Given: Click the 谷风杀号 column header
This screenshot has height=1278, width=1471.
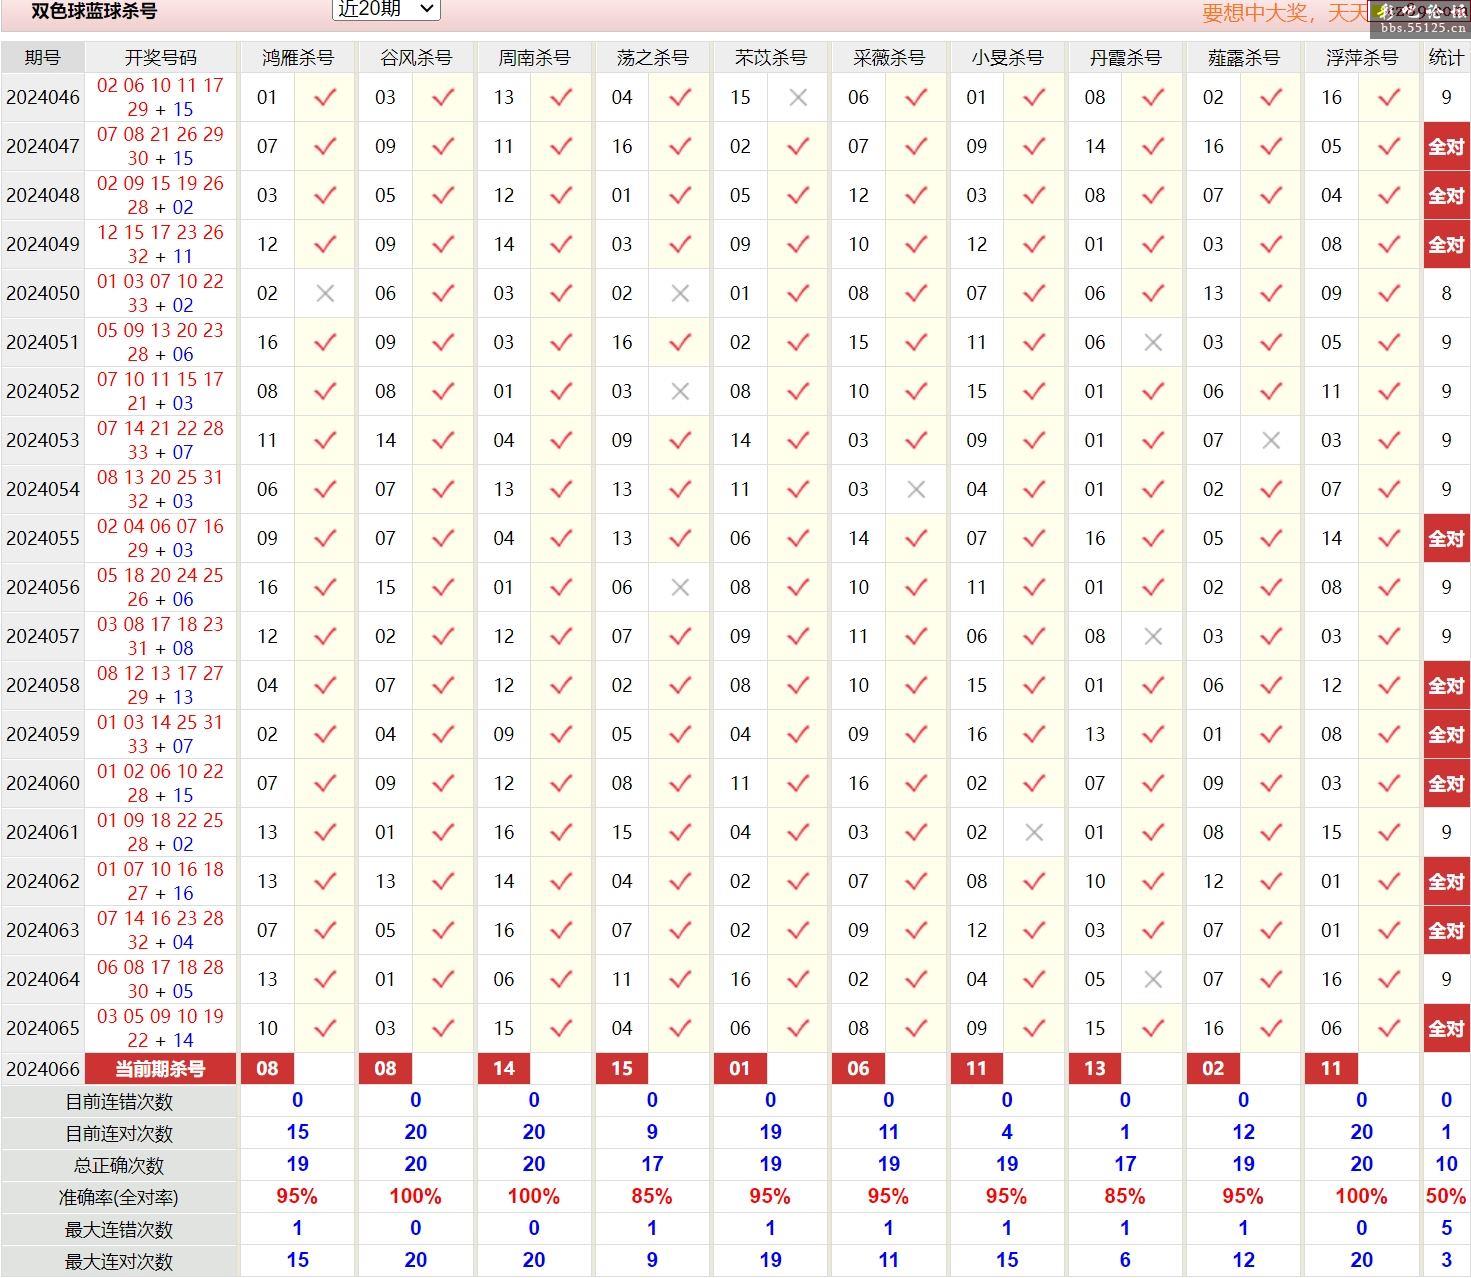Looking at the screenshot, I should click(x=415, y=58).
